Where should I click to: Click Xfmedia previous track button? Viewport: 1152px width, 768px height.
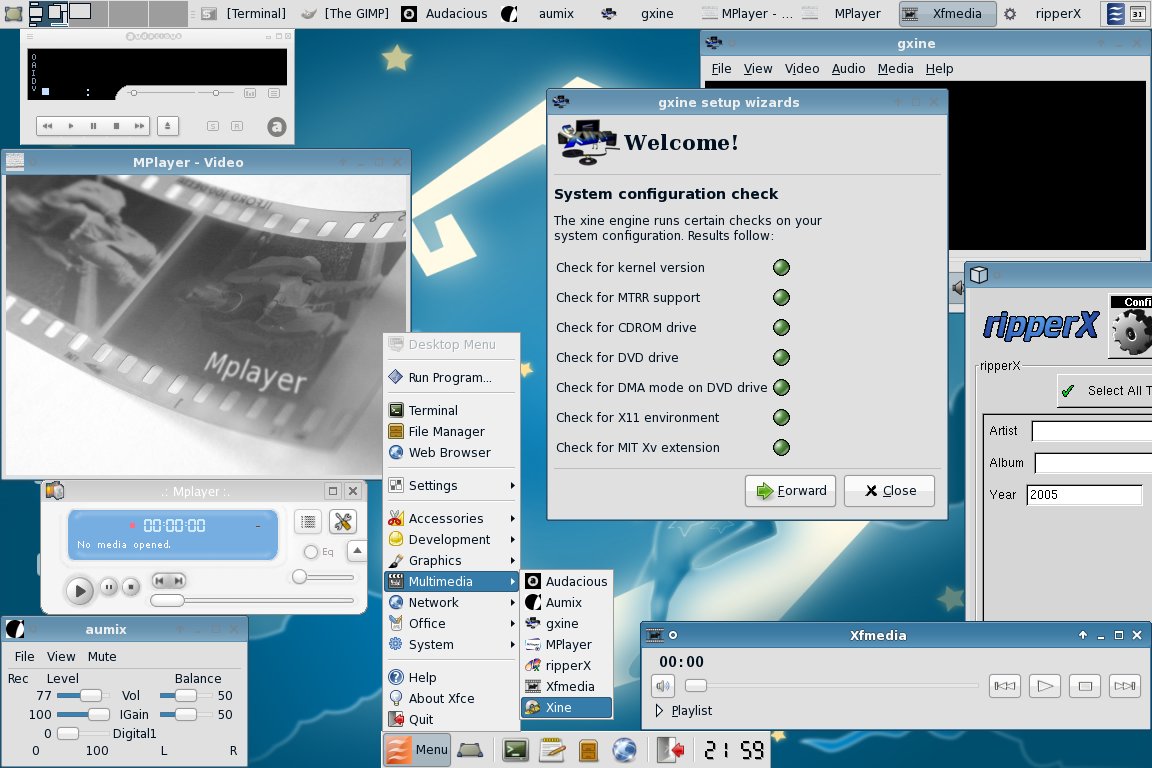1004,686
